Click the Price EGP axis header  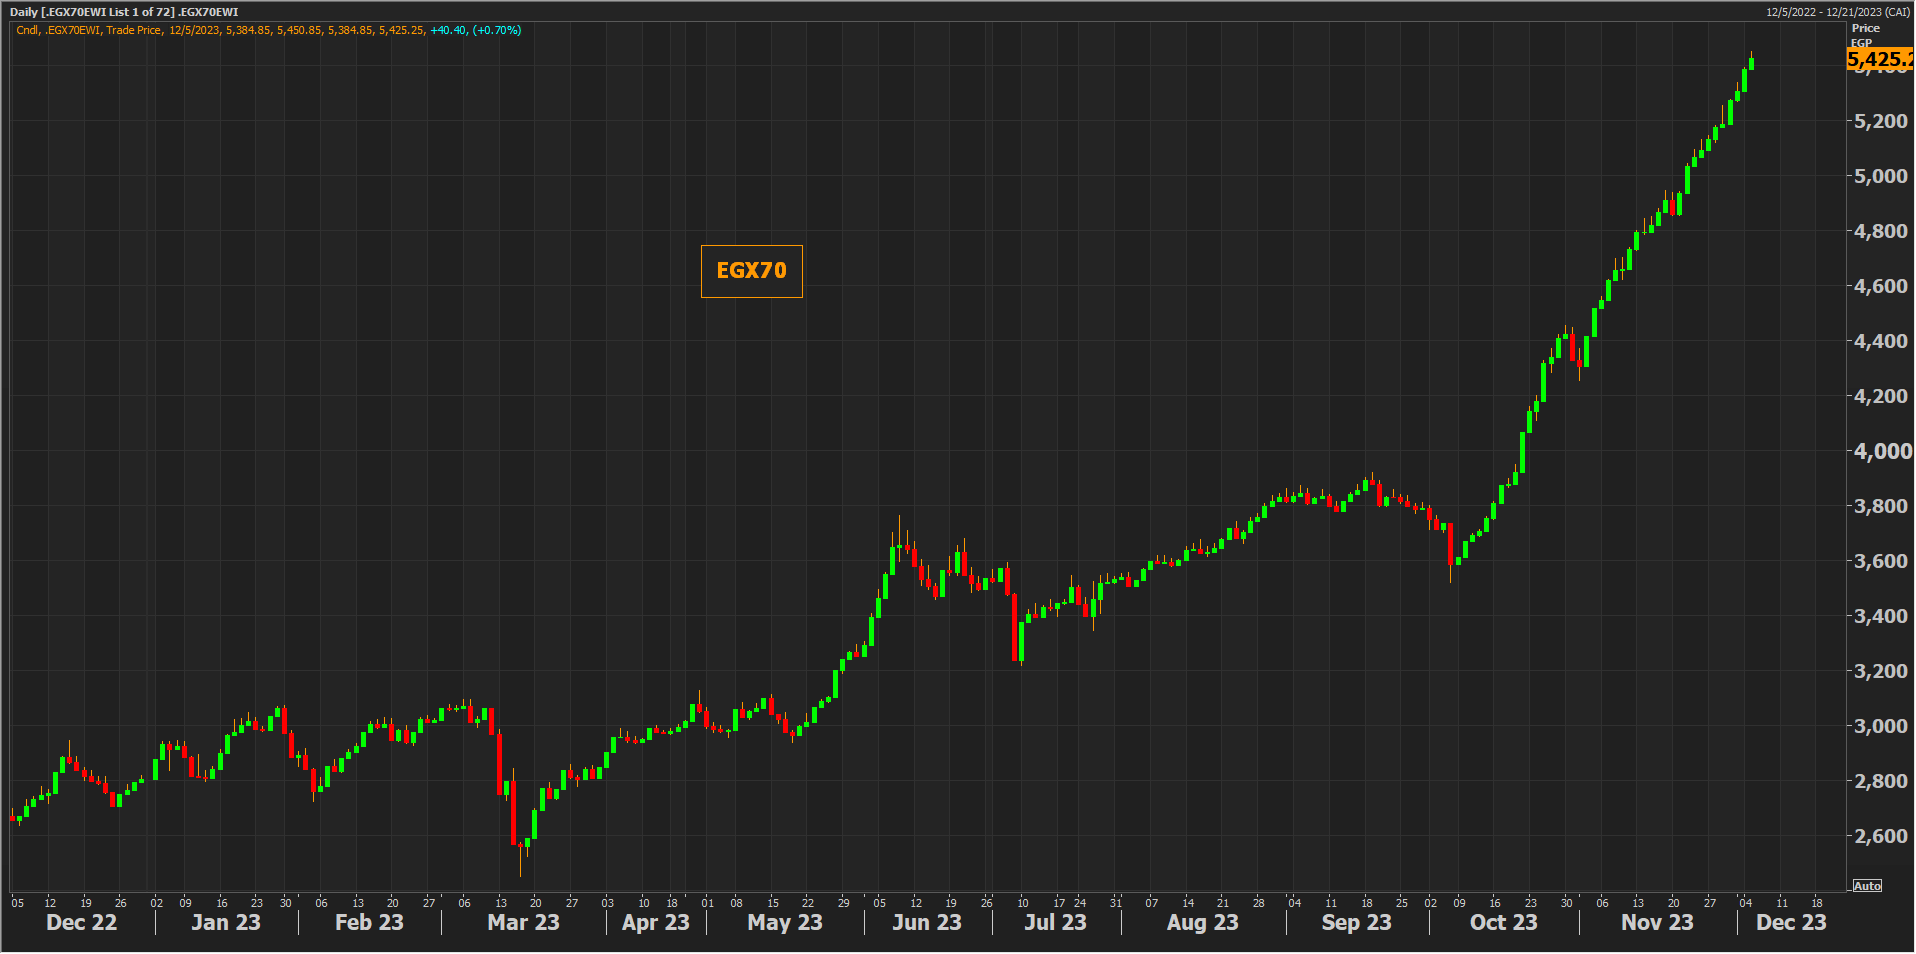(x=1865, y=34)
